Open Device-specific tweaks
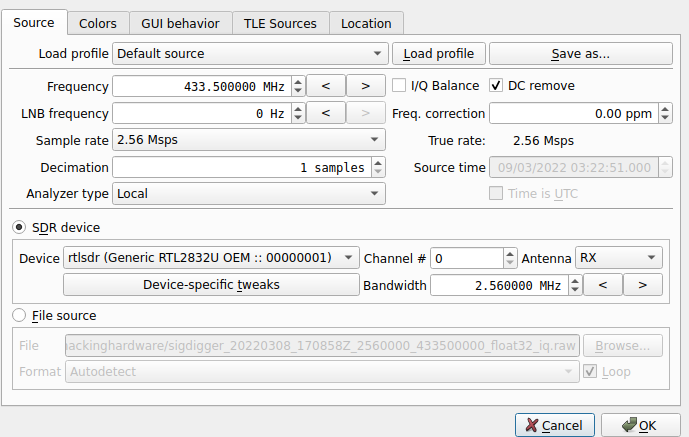 [211, 285]
